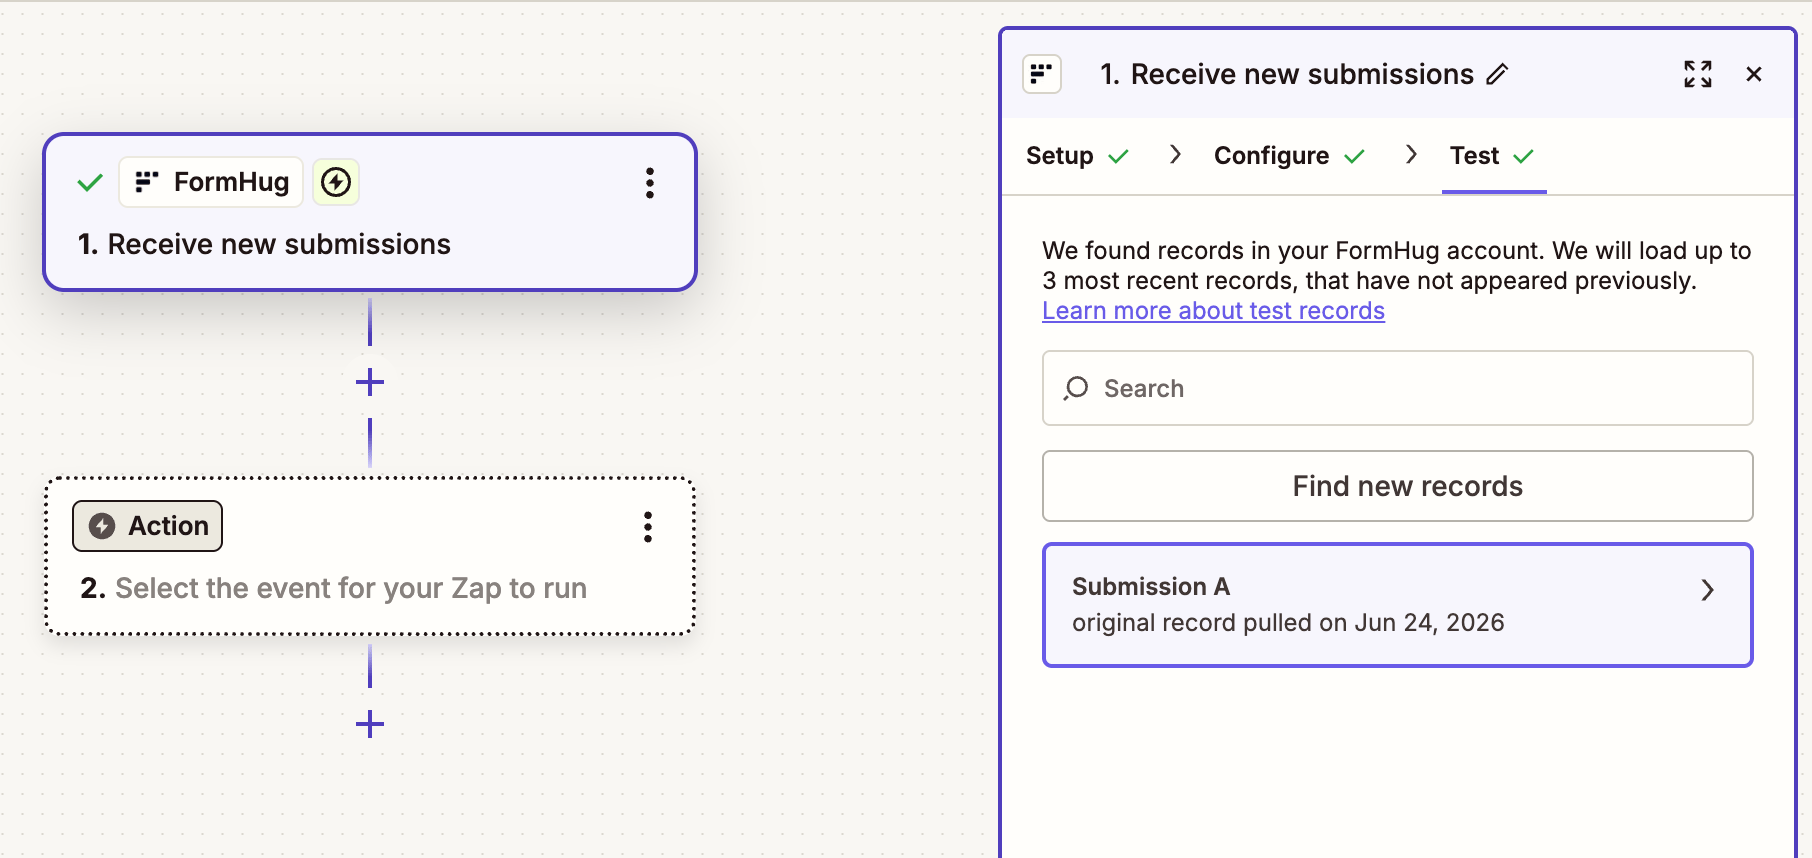Expand Submission A with its chevron arrow

click(1707, 591)
